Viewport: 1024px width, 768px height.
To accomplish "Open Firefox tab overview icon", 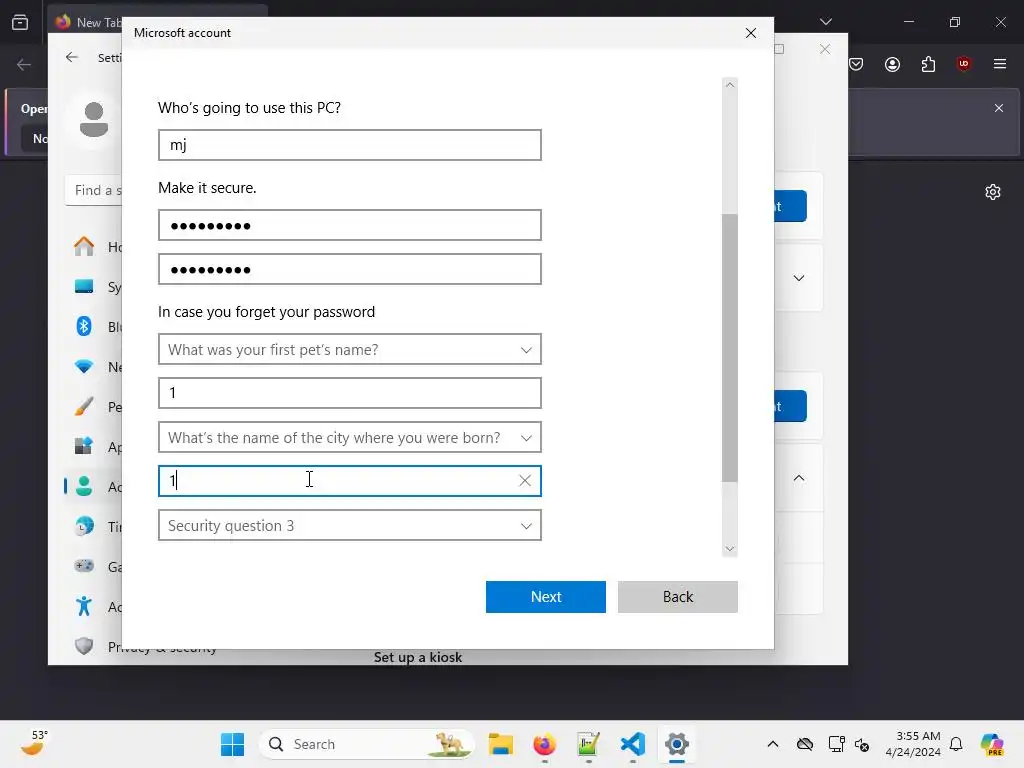I will pos(20,22).
